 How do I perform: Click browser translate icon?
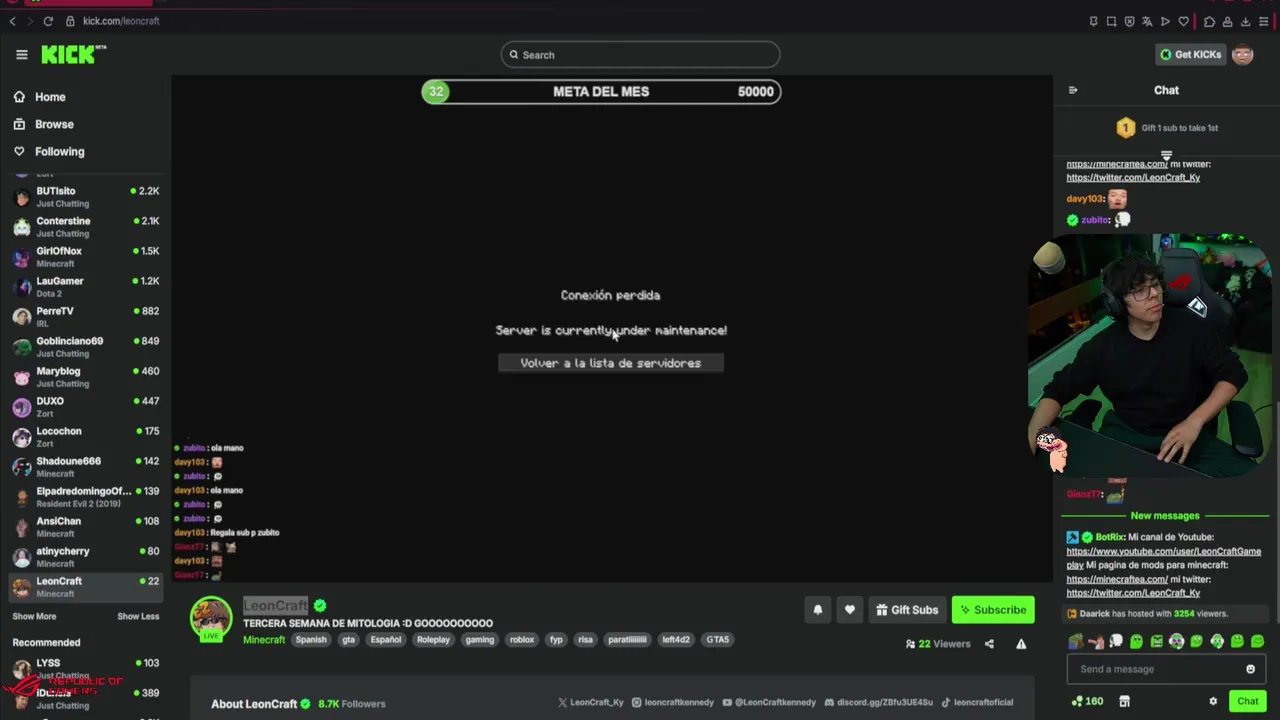coord(1147,21)
